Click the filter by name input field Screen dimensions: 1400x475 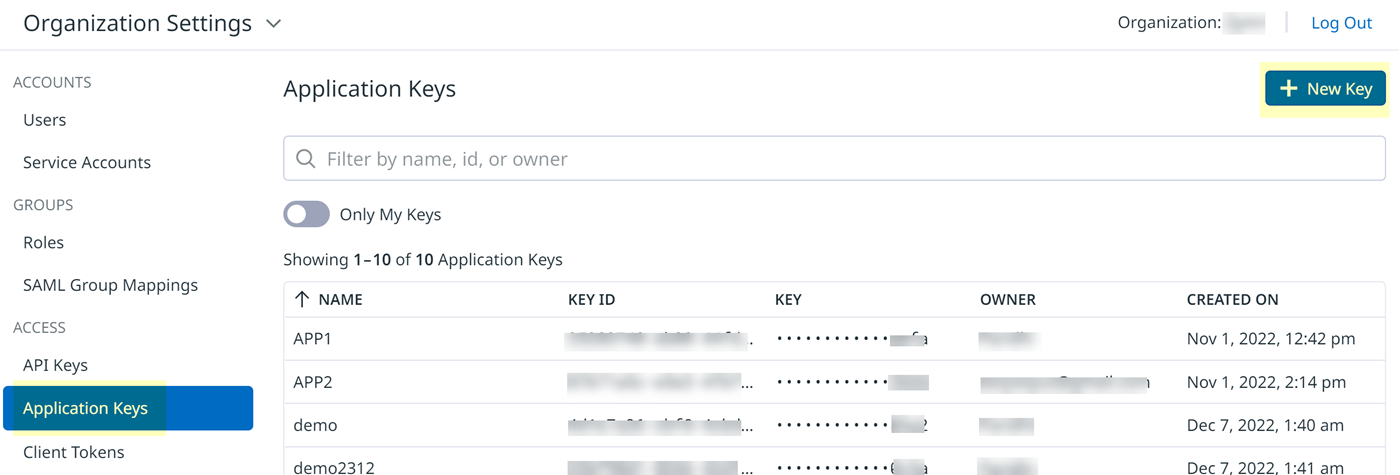click(x=840, y=159)
